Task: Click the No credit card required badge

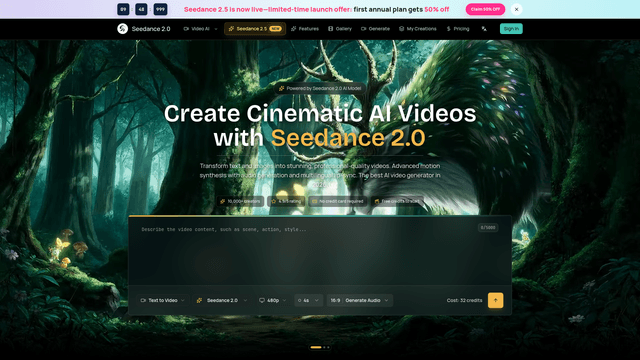Action: (338, 201)
